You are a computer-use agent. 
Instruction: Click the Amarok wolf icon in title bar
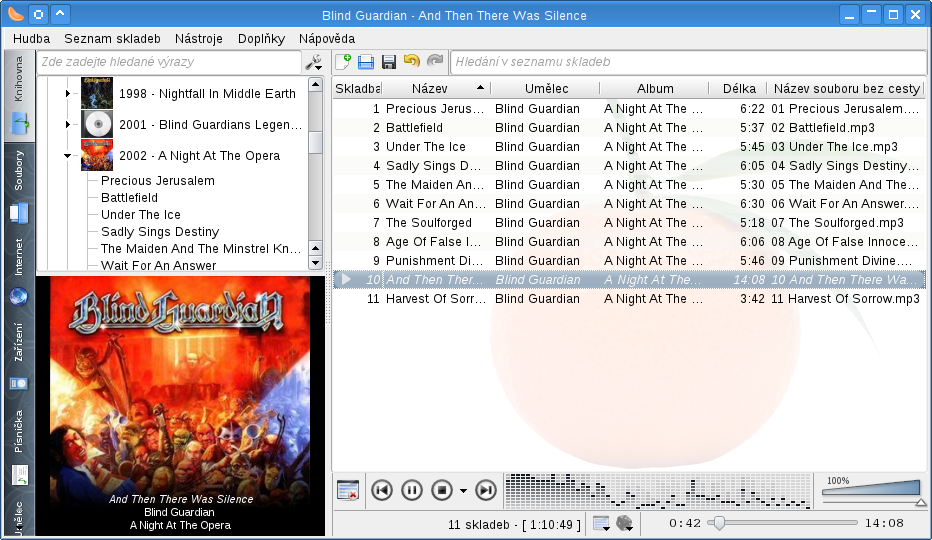click(15, 14)
